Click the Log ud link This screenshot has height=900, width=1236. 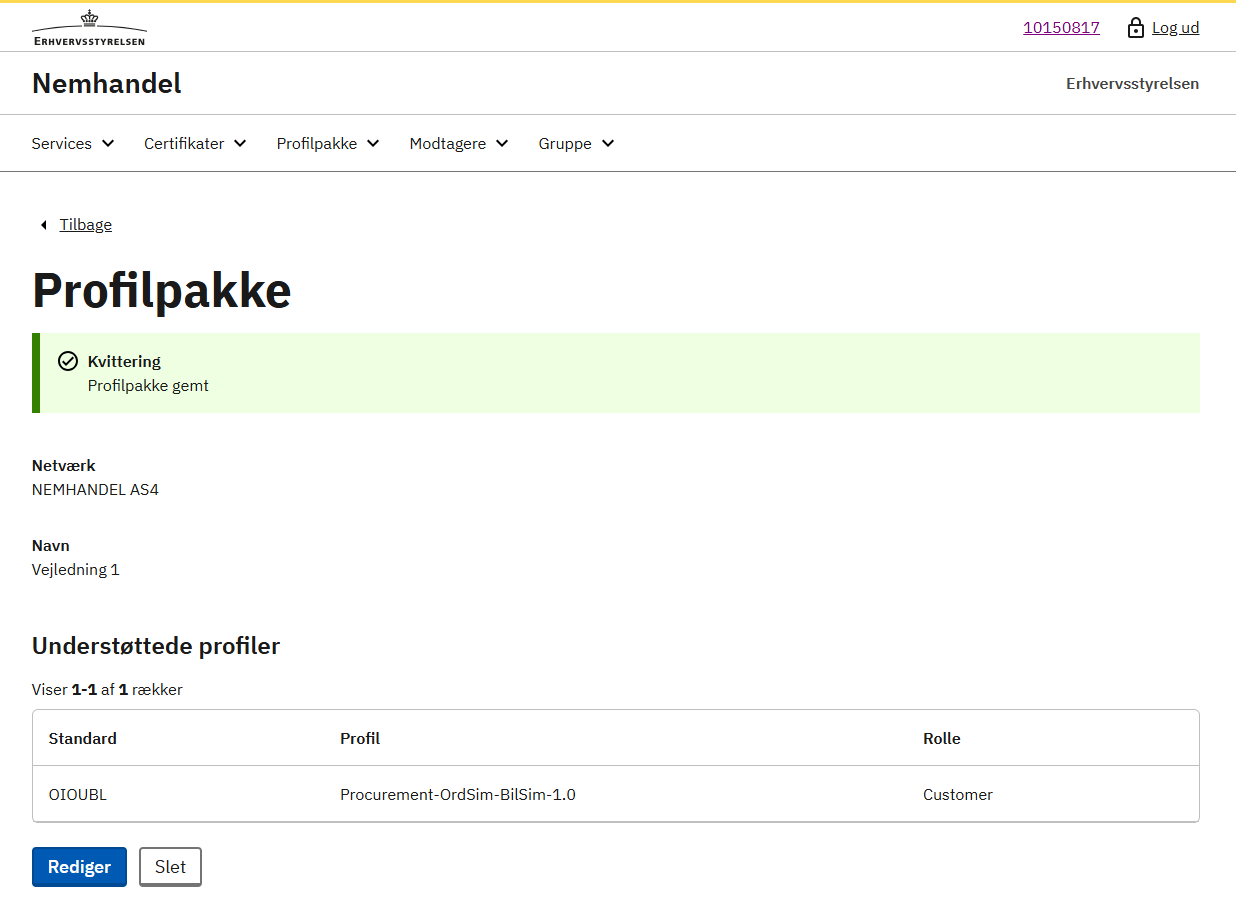pos(1175,28)
